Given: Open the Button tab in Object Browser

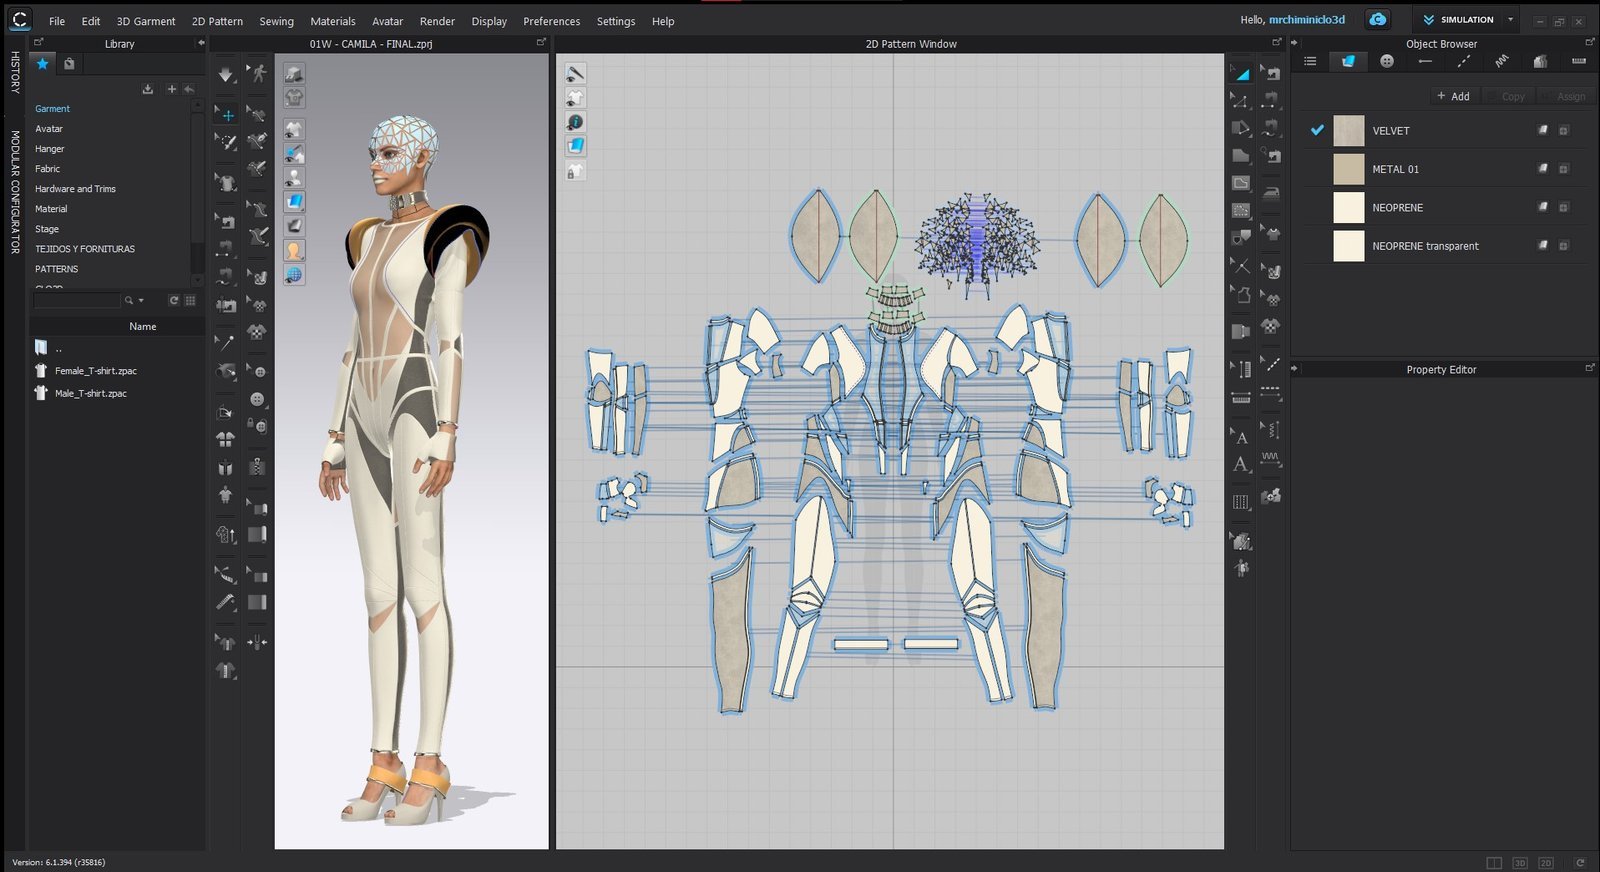Looking at the screenshot, I should [x=1387, y=61].
